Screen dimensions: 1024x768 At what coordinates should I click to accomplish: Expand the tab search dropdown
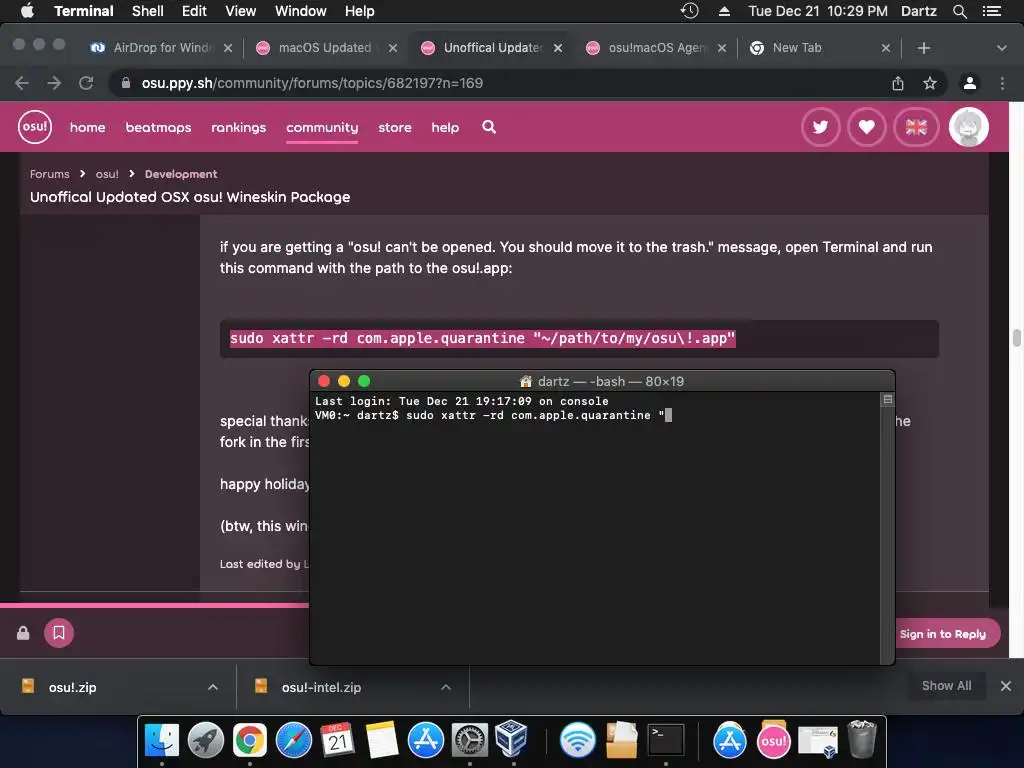tap(1001, 48)
